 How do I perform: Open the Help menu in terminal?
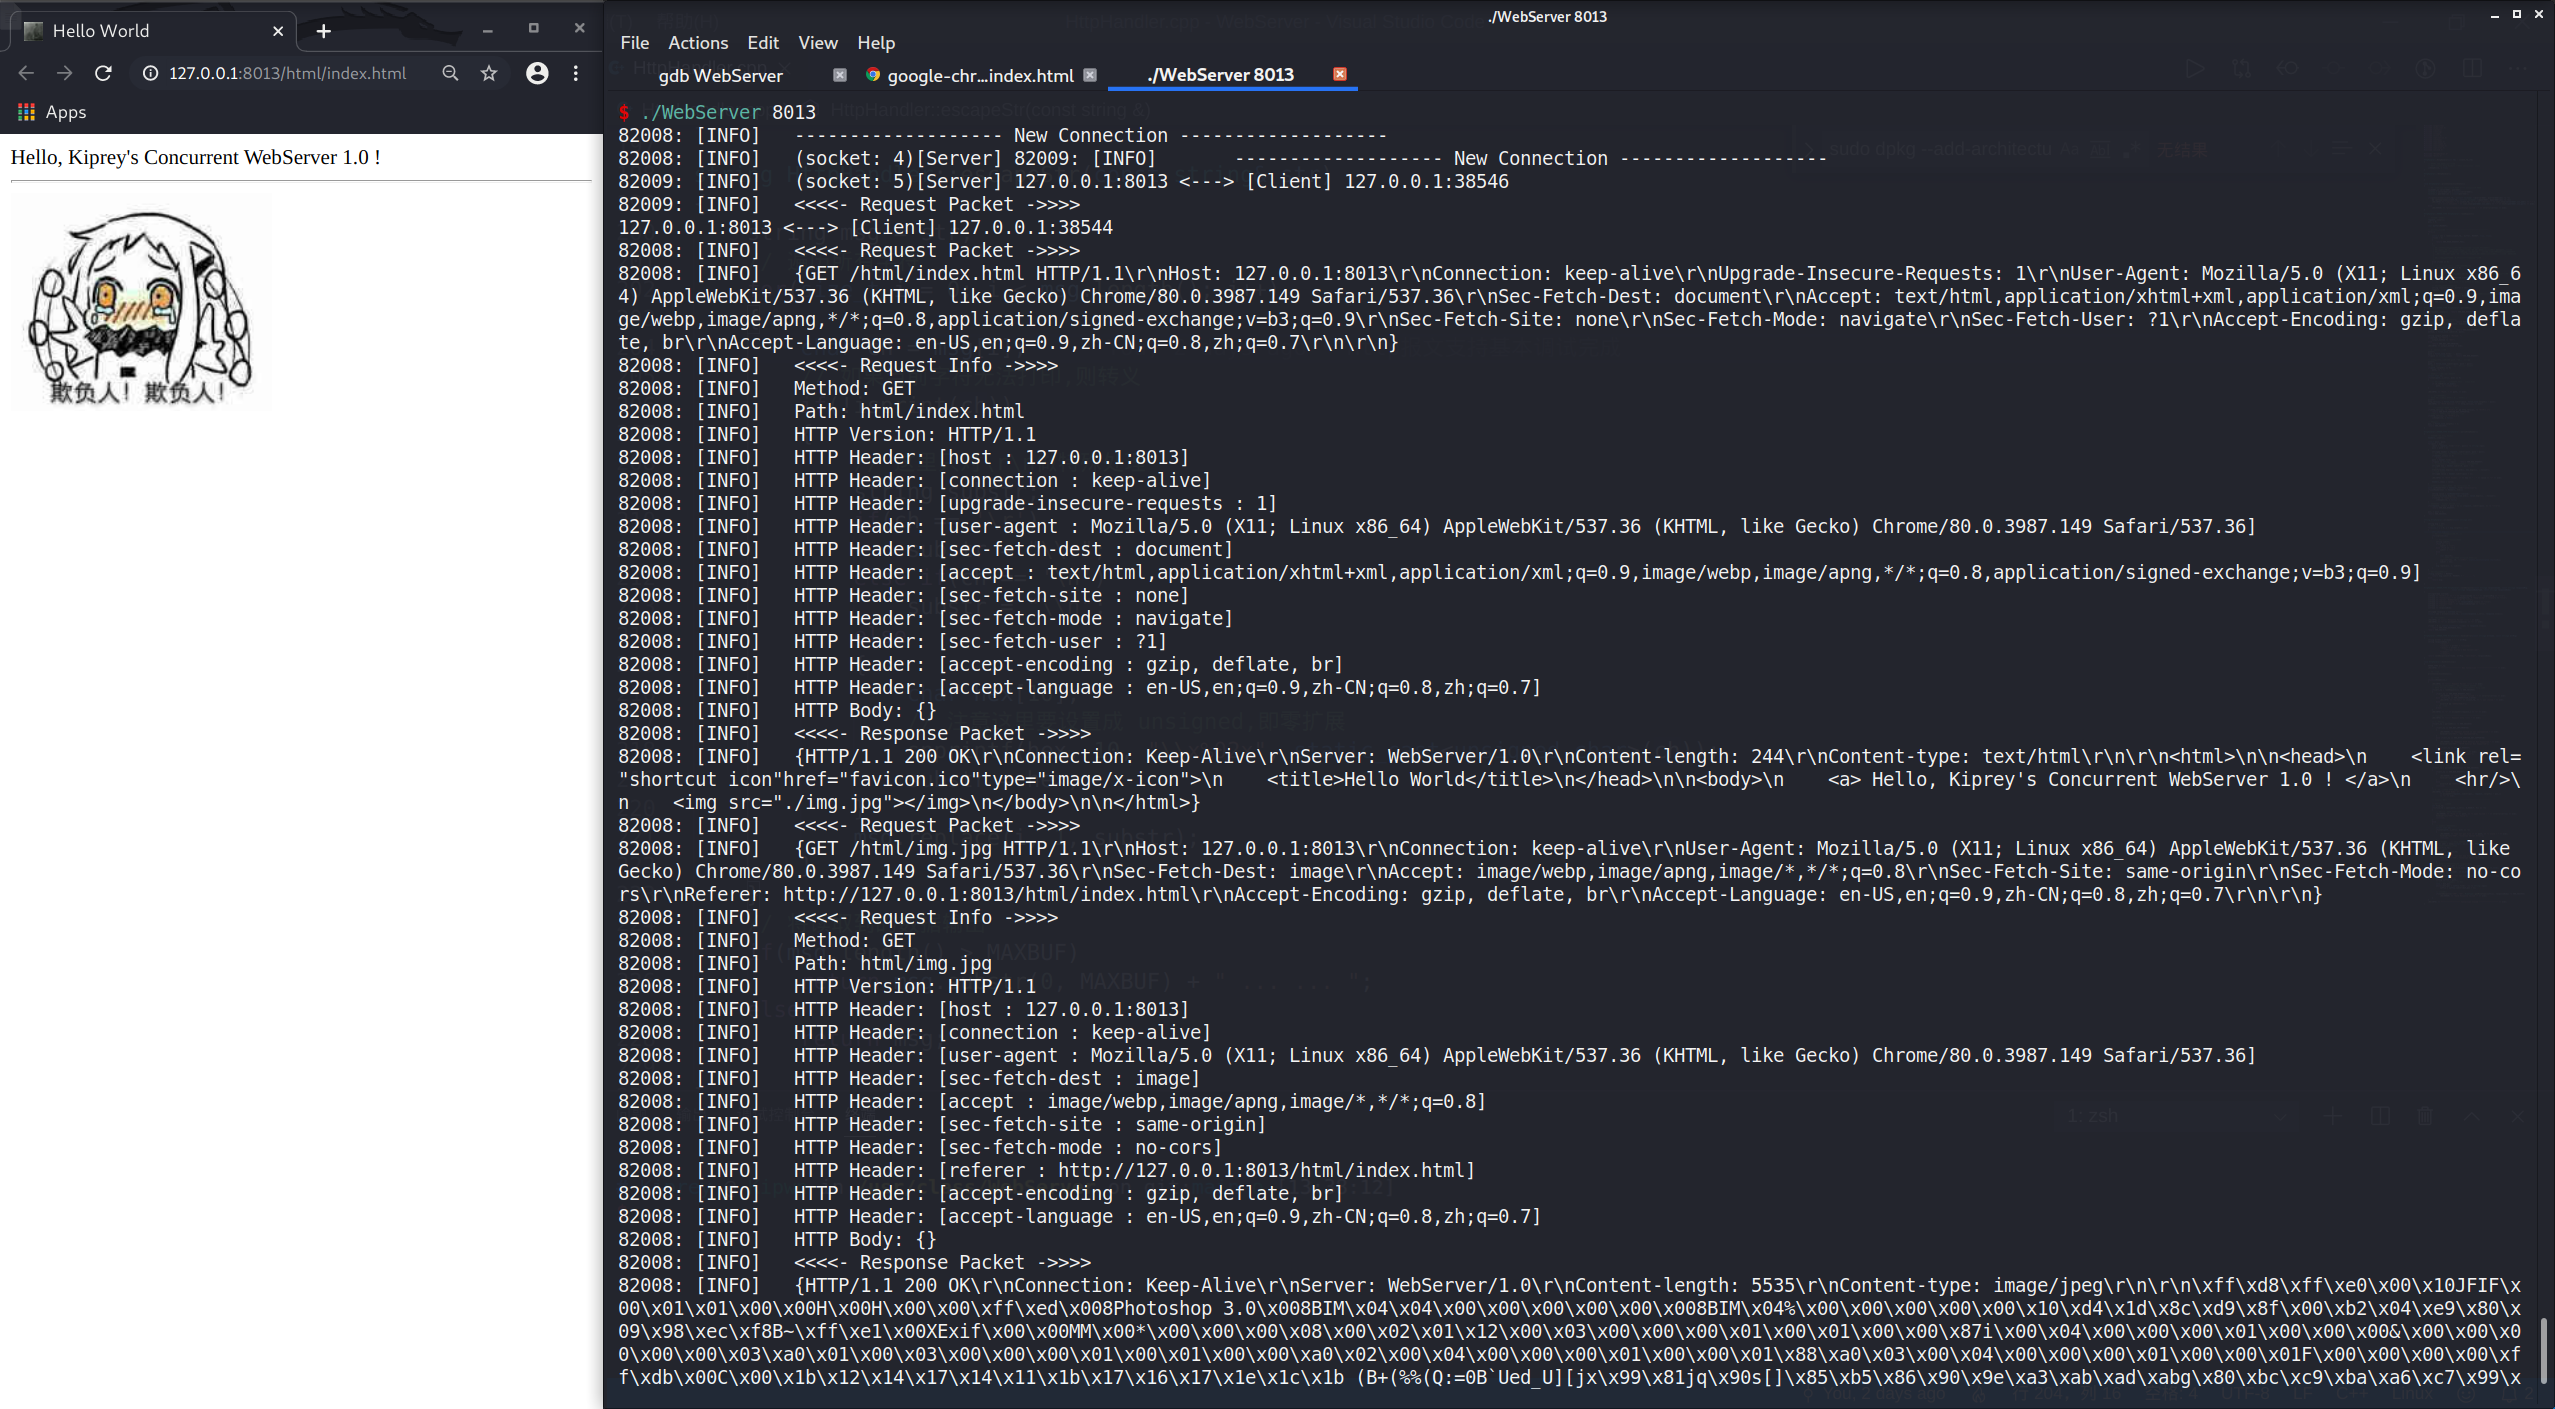click(x=874, y=40)
